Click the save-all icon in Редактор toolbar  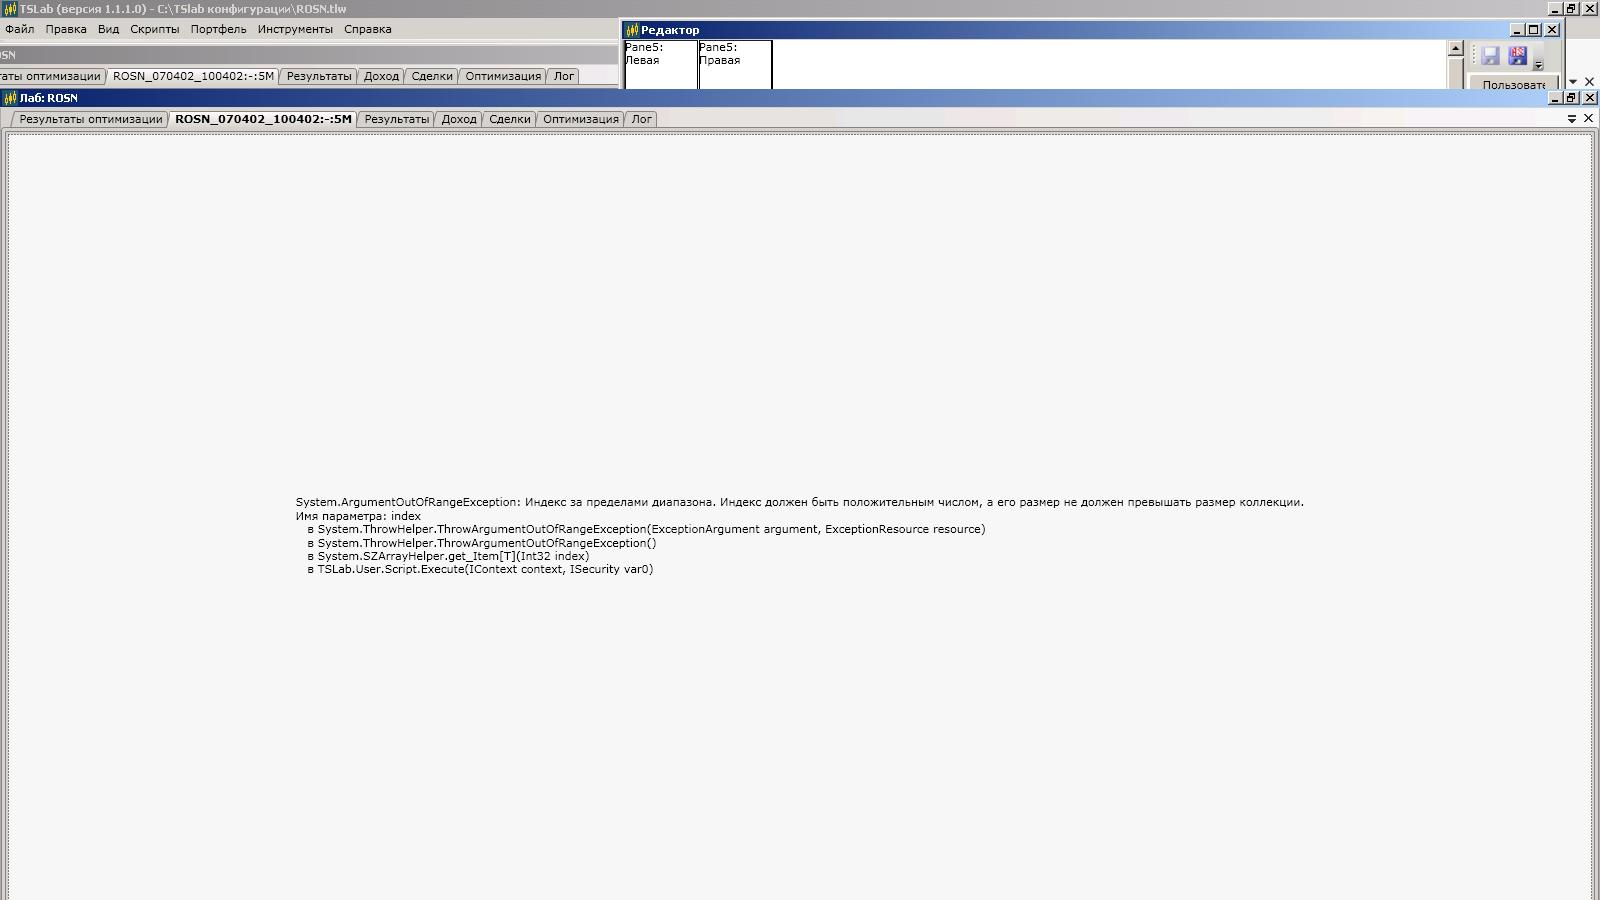(x=1518, y=56)
